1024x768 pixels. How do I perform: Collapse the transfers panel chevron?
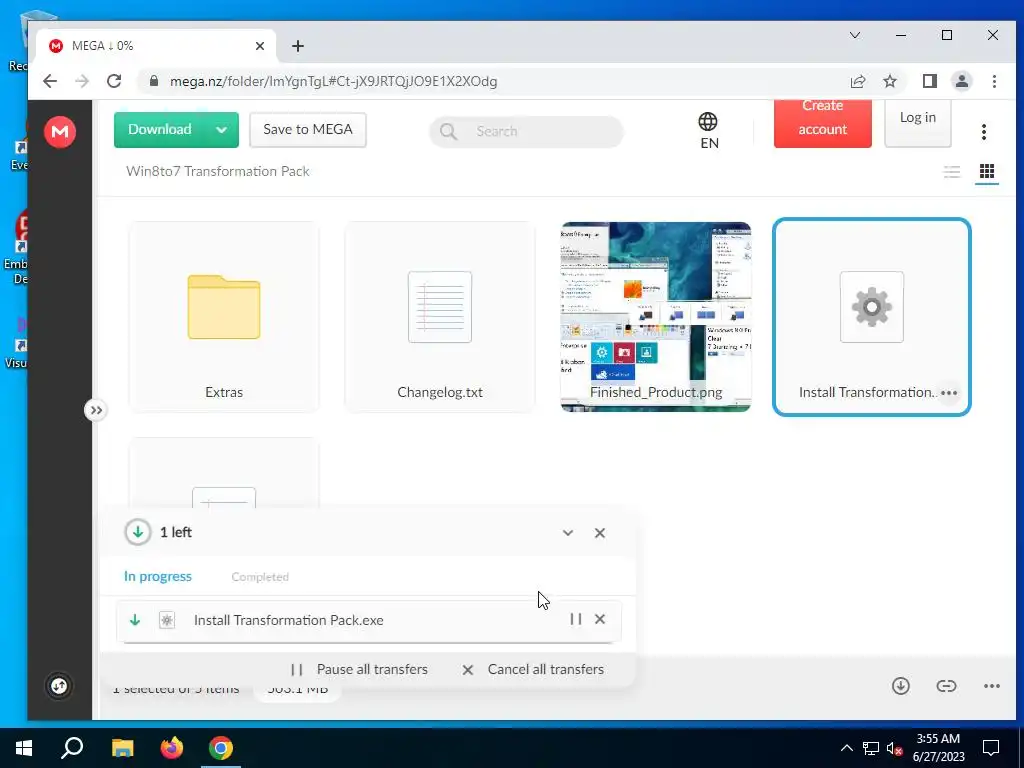(x=568, y=533)
